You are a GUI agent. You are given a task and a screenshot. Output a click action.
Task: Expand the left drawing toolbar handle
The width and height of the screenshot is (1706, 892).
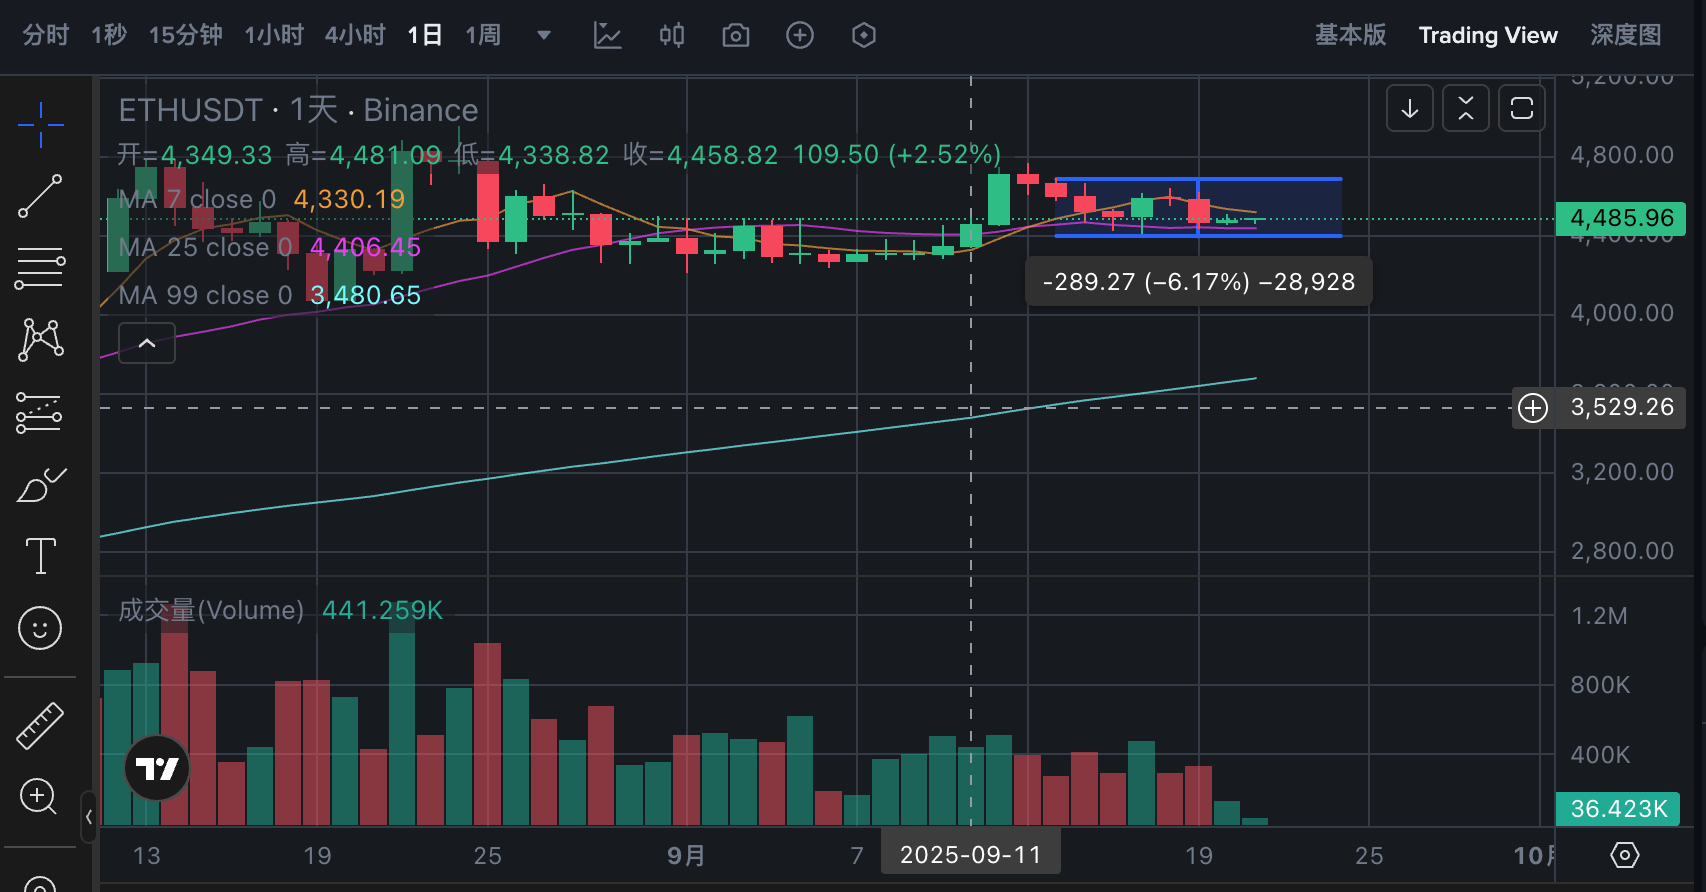click(89, 817)
